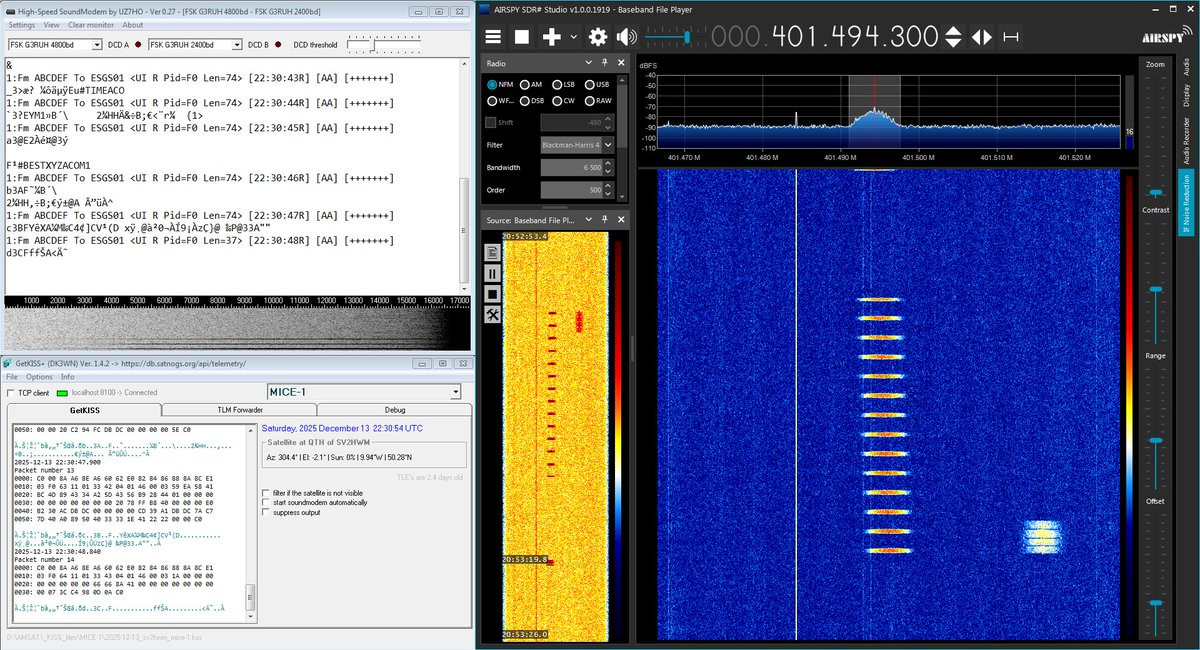This screenshot has height=650, width=1200.
Task: Close the Source Baseband File Player panel
Action: [x=620, y=220]
